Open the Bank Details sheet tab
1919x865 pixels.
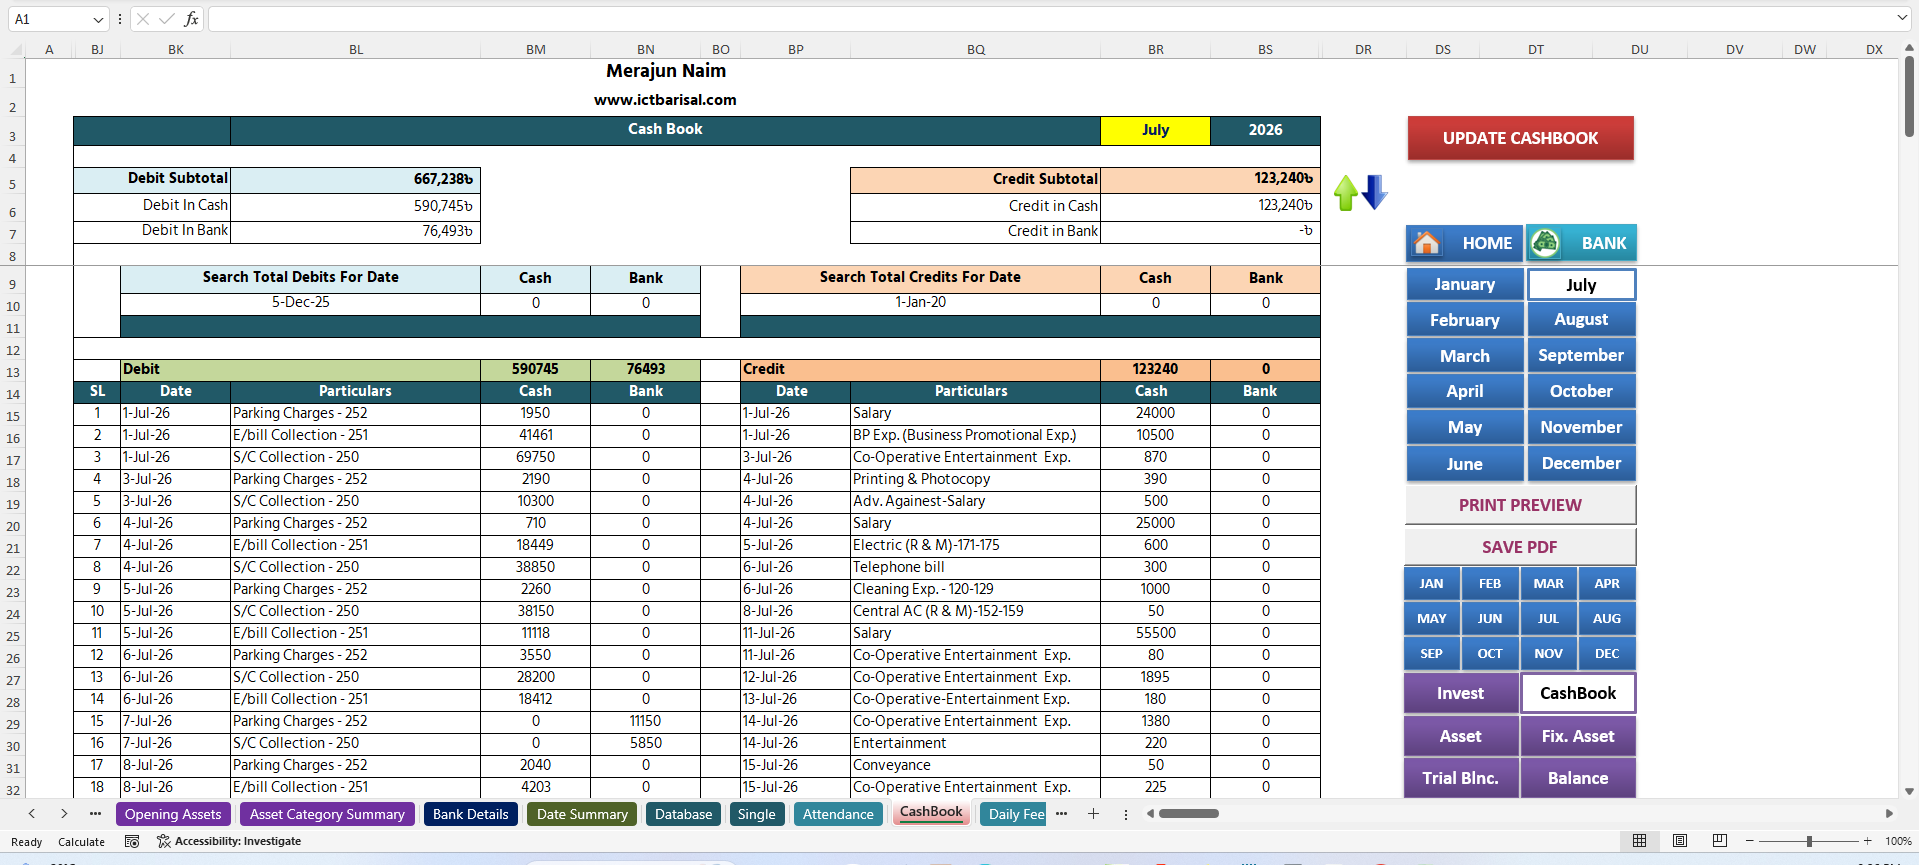point(471,814)
